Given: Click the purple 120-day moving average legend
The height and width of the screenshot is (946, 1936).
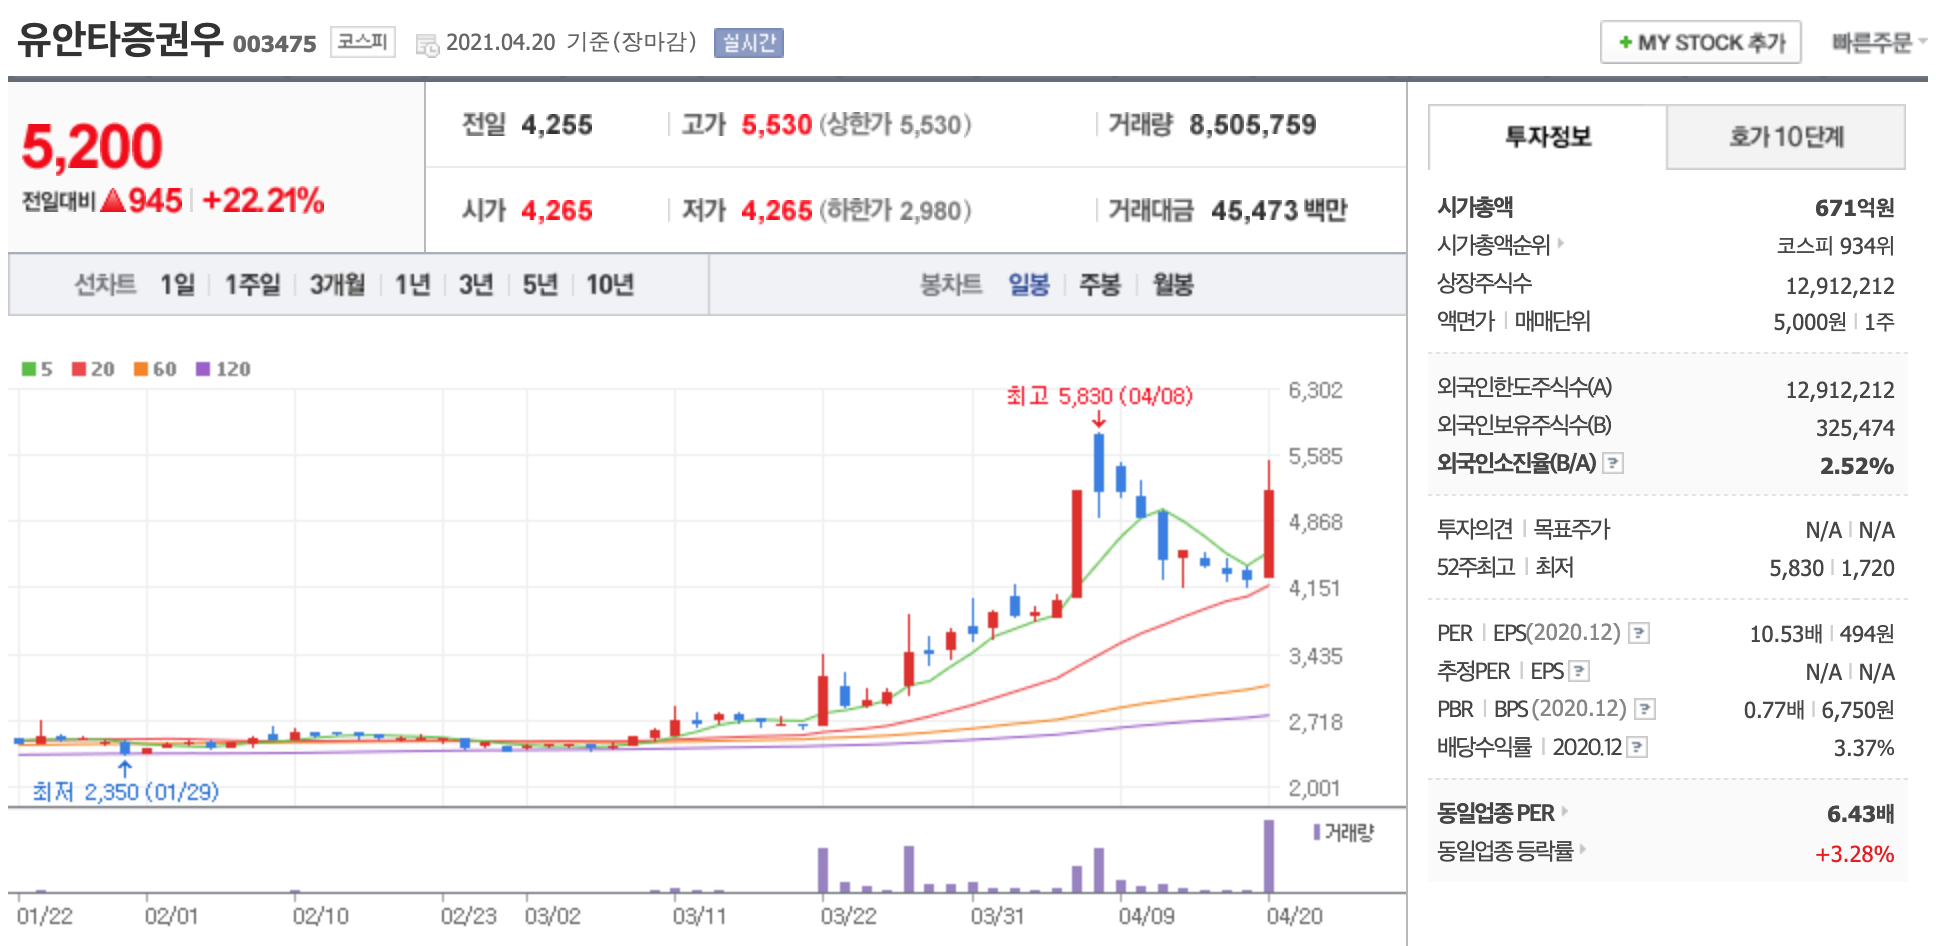Looking at the screenshot, I should point(223,369).
